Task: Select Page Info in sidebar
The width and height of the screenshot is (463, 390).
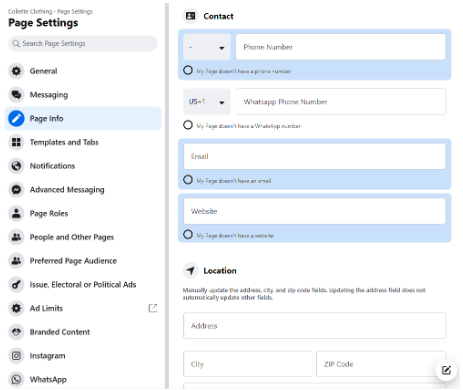Action: (x=83, y=118)
